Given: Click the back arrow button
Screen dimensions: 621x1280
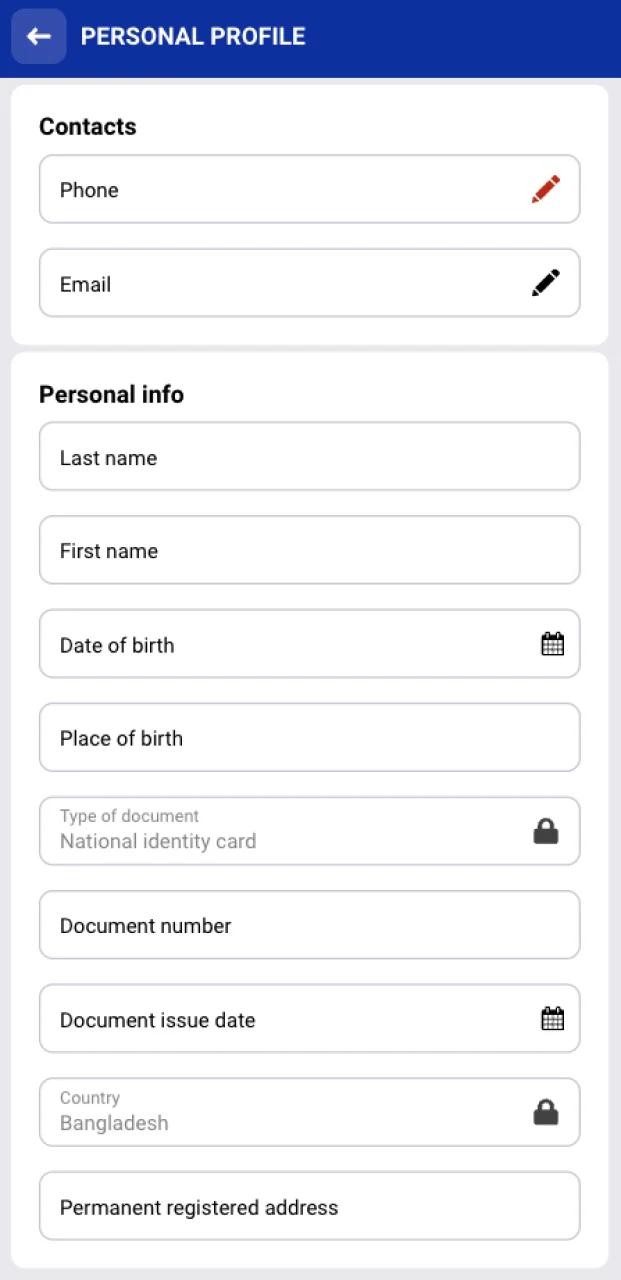Looking at the screenshot, I should pyautogui.click(x=39, y=37).
